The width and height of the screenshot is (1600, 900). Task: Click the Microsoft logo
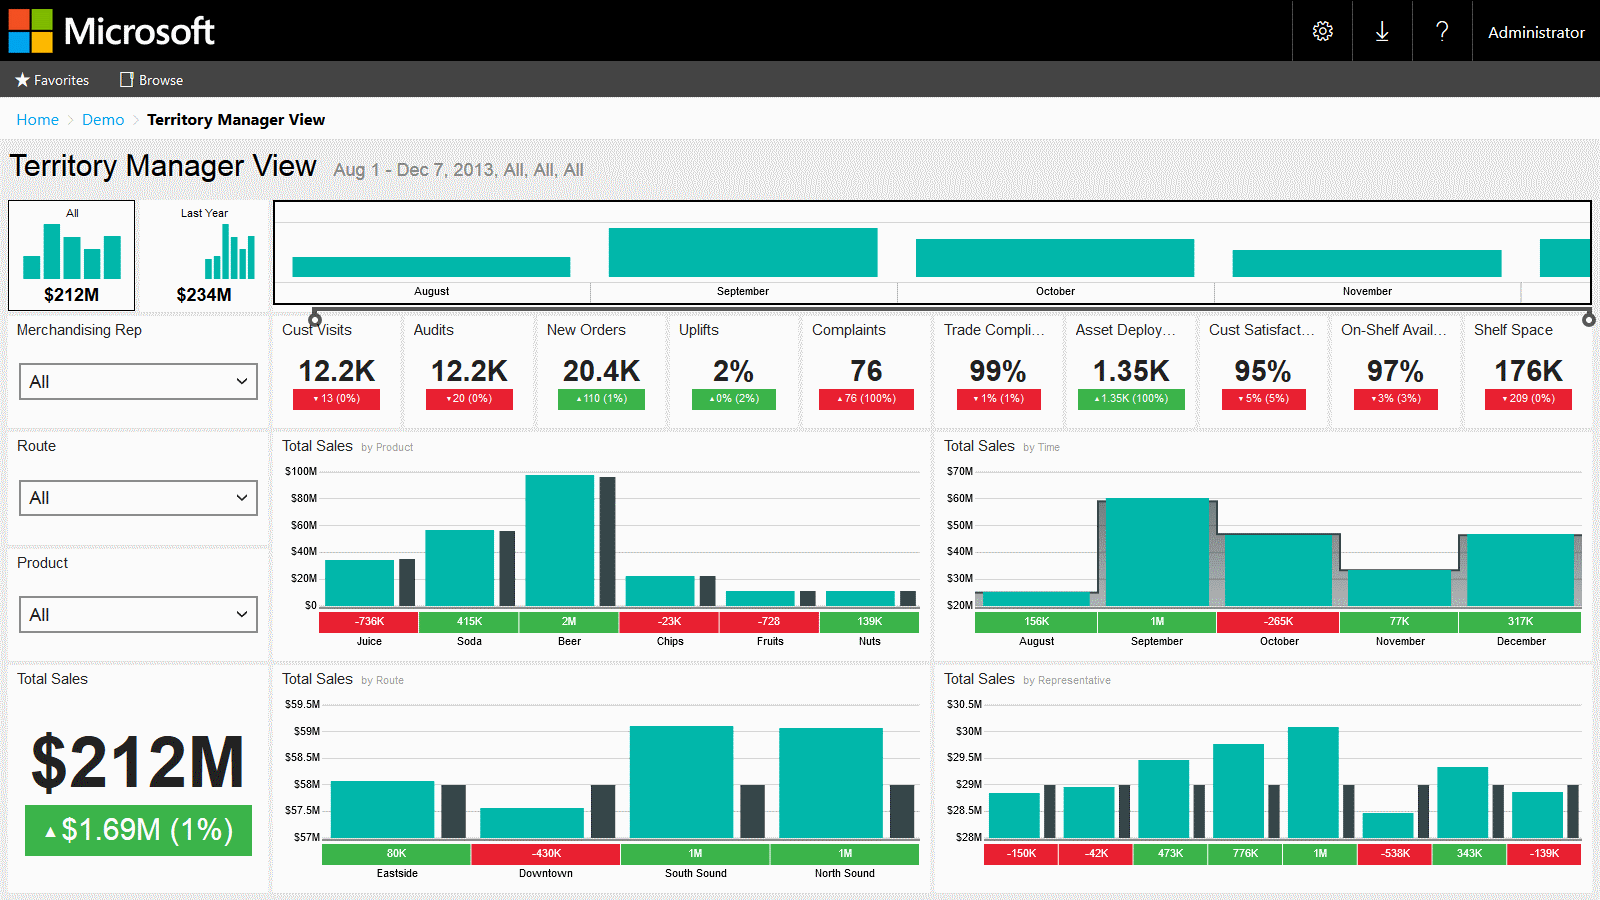point(111,31)
